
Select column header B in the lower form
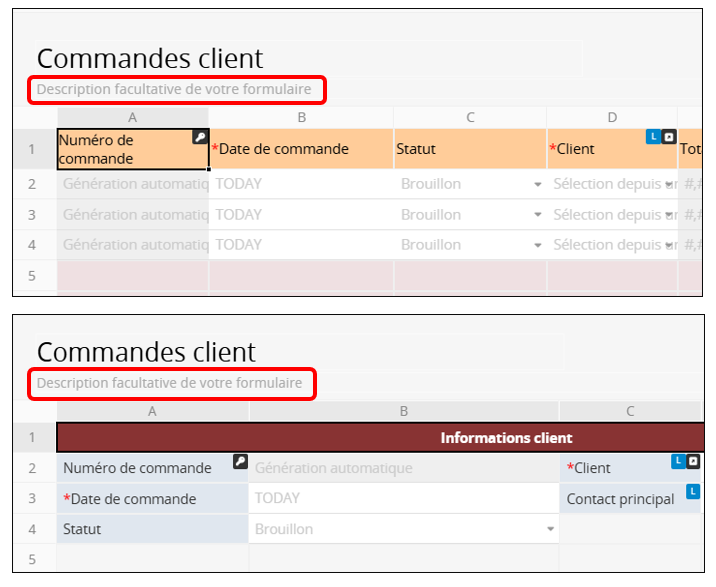coord(403,410)
